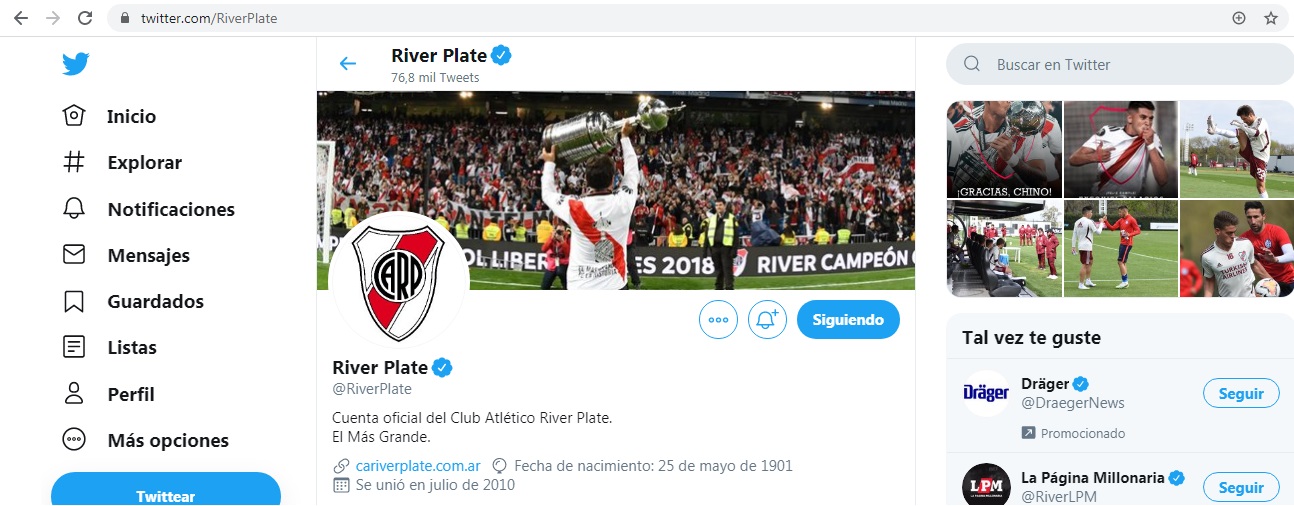Follow La Página Millonaria account
The width and height of the screenshot is (1294, 506).
click(1241, 487)
